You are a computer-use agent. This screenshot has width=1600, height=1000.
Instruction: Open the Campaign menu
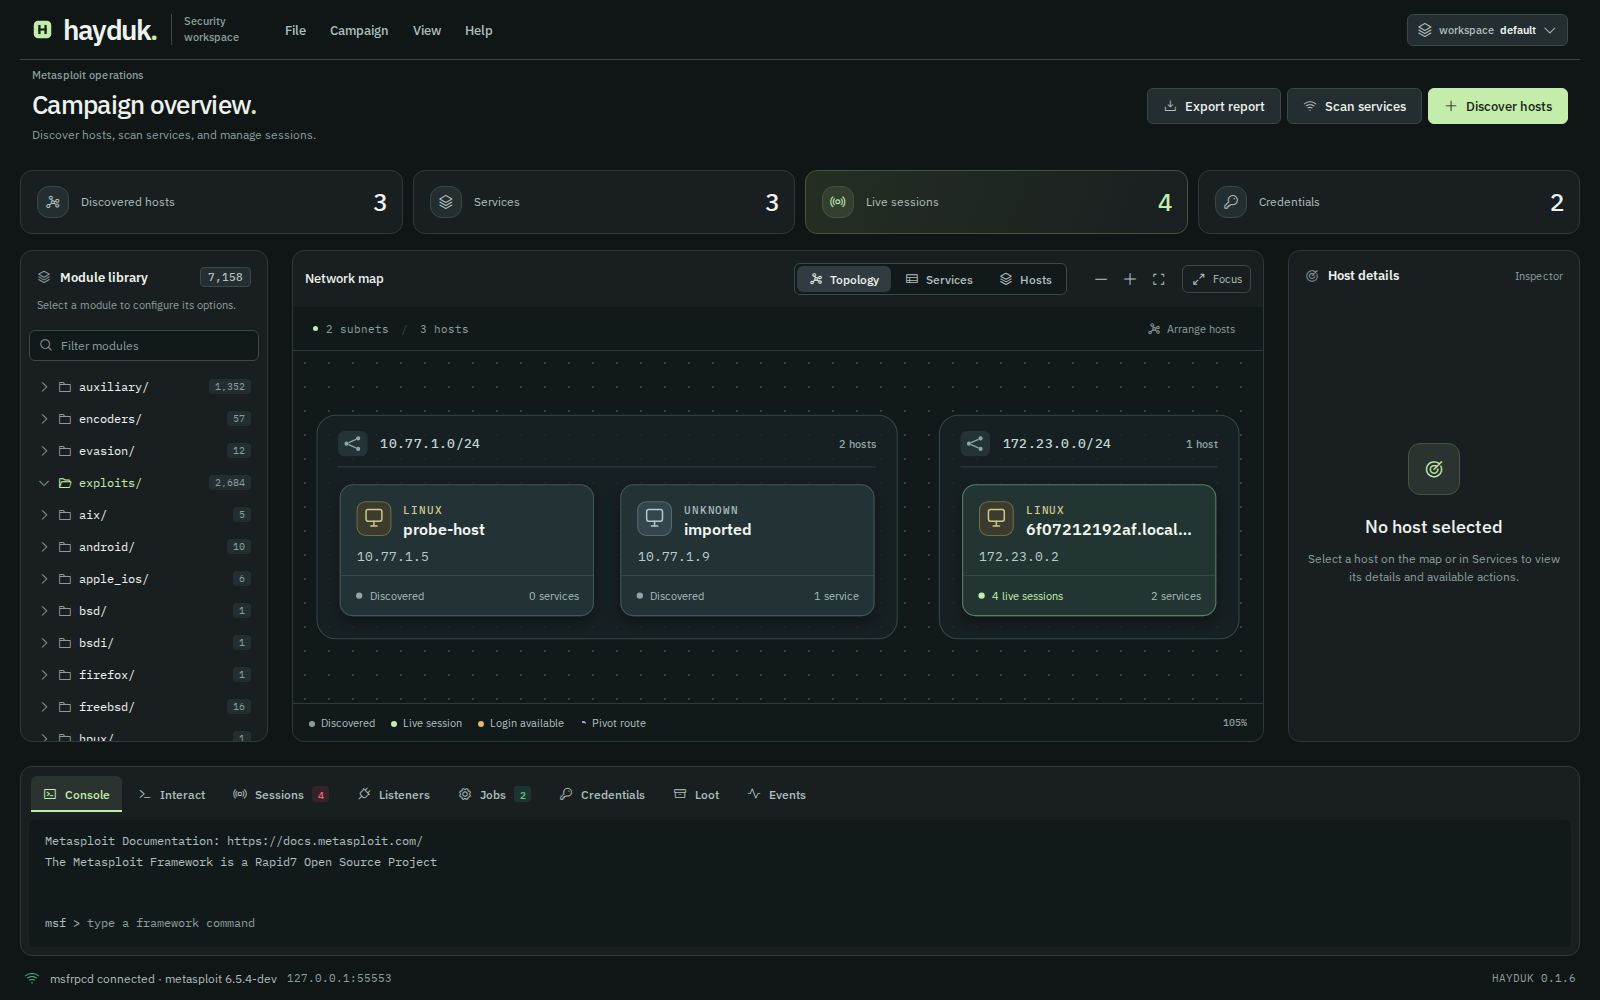359,31
